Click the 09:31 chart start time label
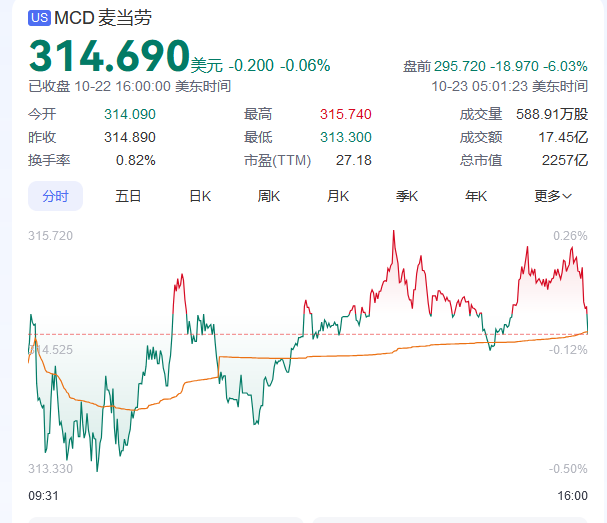The width and height of the screenshot is (607, 523). coord(43,496)
